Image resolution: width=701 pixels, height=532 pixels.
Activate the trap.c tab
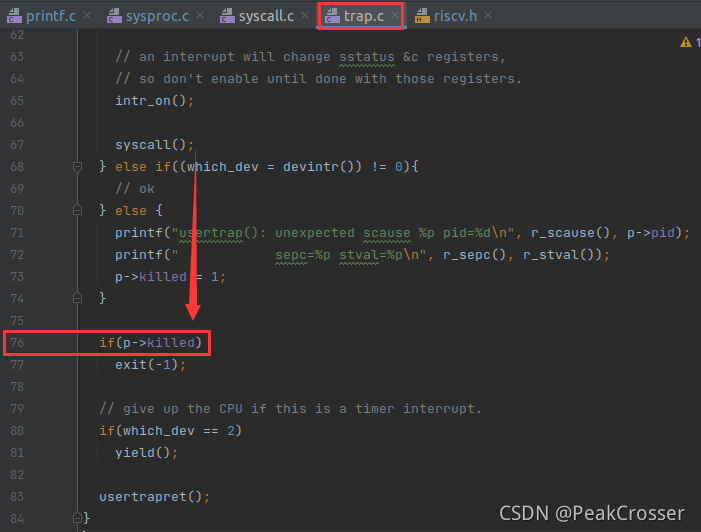click(x=363, y=16)
